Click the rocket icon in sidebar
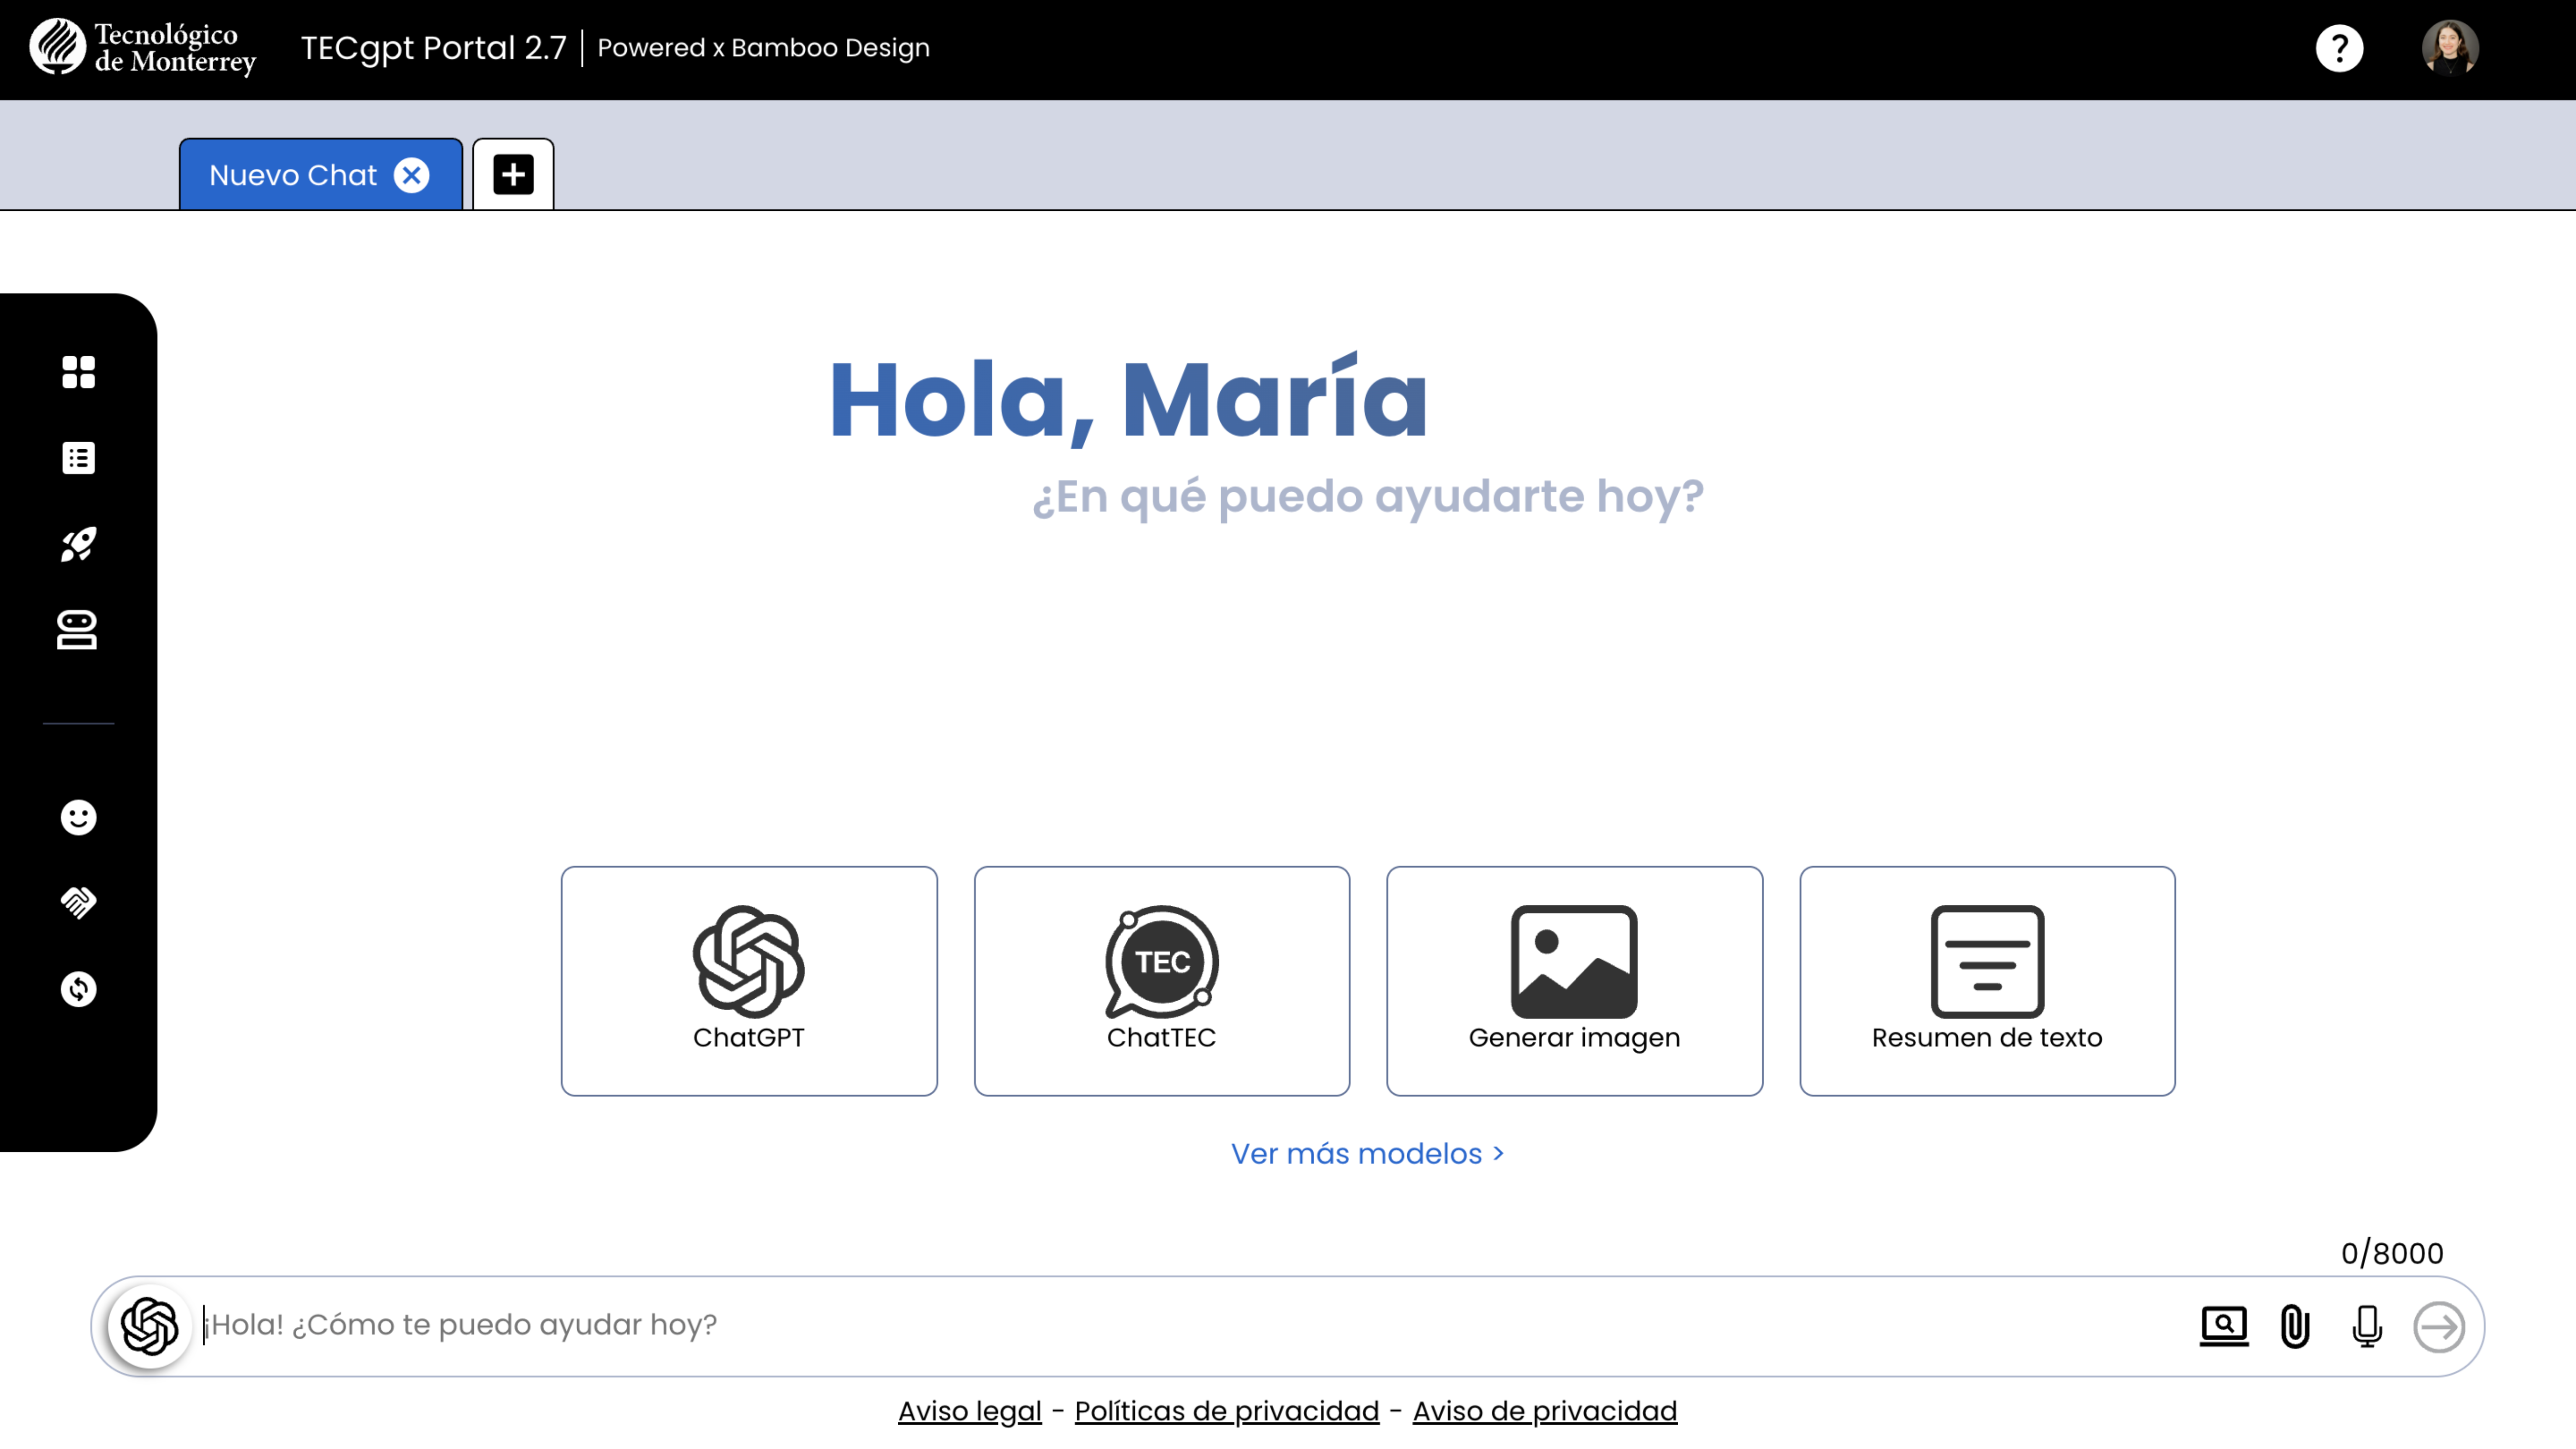 [x=78, y=544]
